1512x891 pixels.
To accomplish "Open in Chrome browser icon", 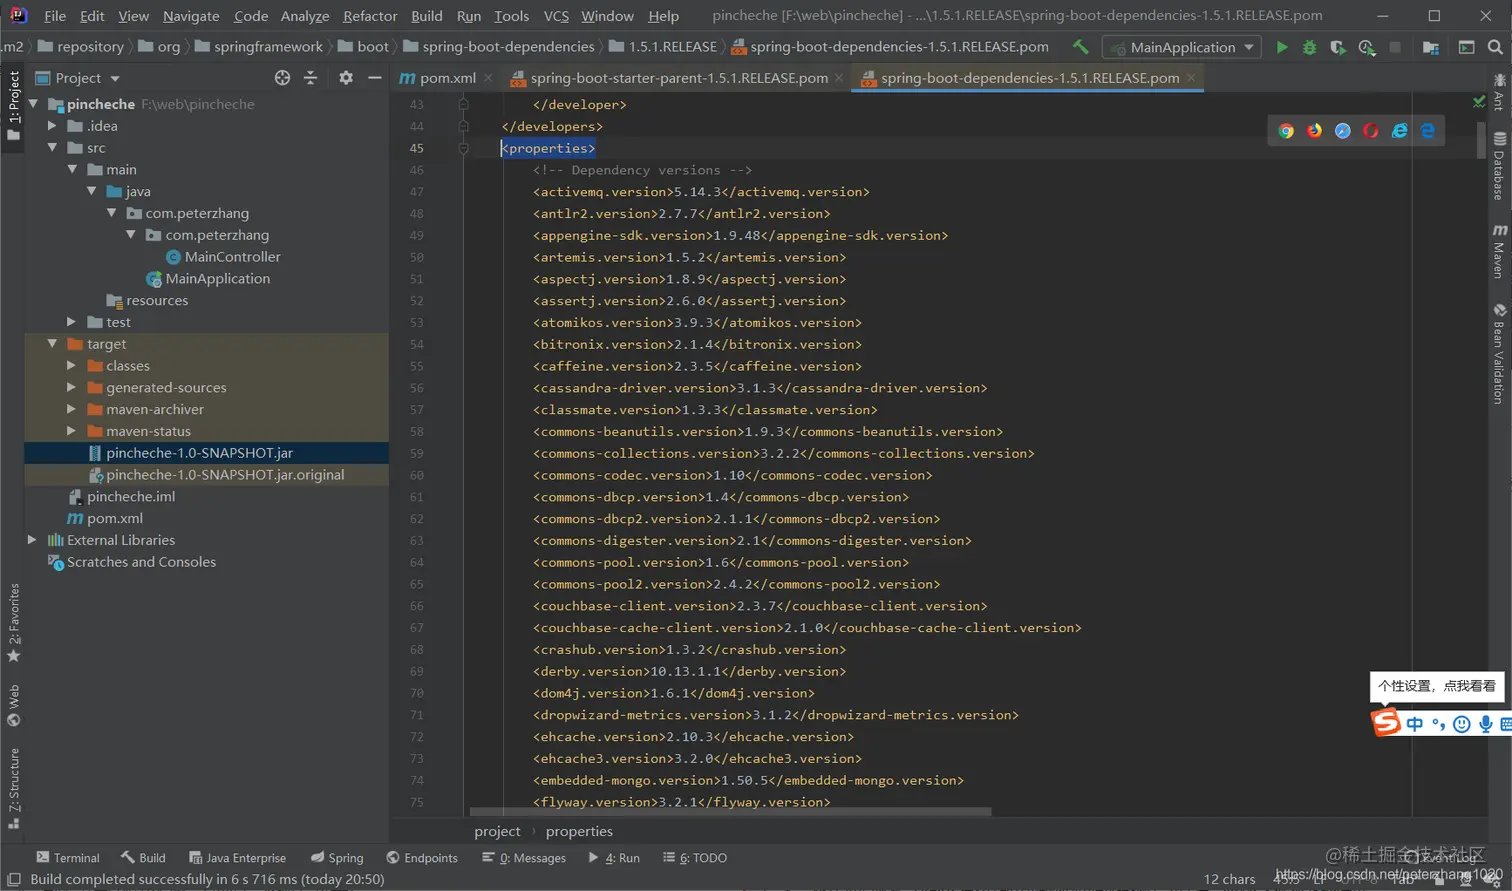I will click(x=1286, y=131).
